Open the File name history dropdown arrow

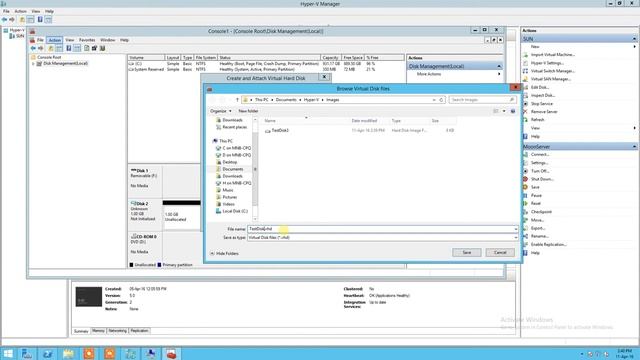(x=516, y=229)
